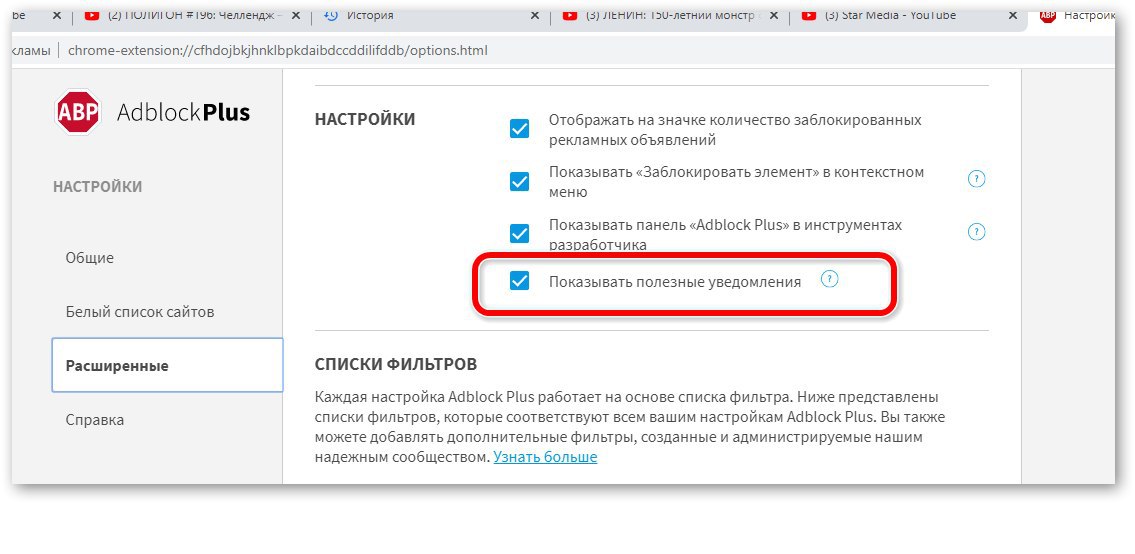Viewport: 1135px width, 554px height.
Task: Close the ЛЕНИН YouTube tab
Action: click(x=773, y=15)
